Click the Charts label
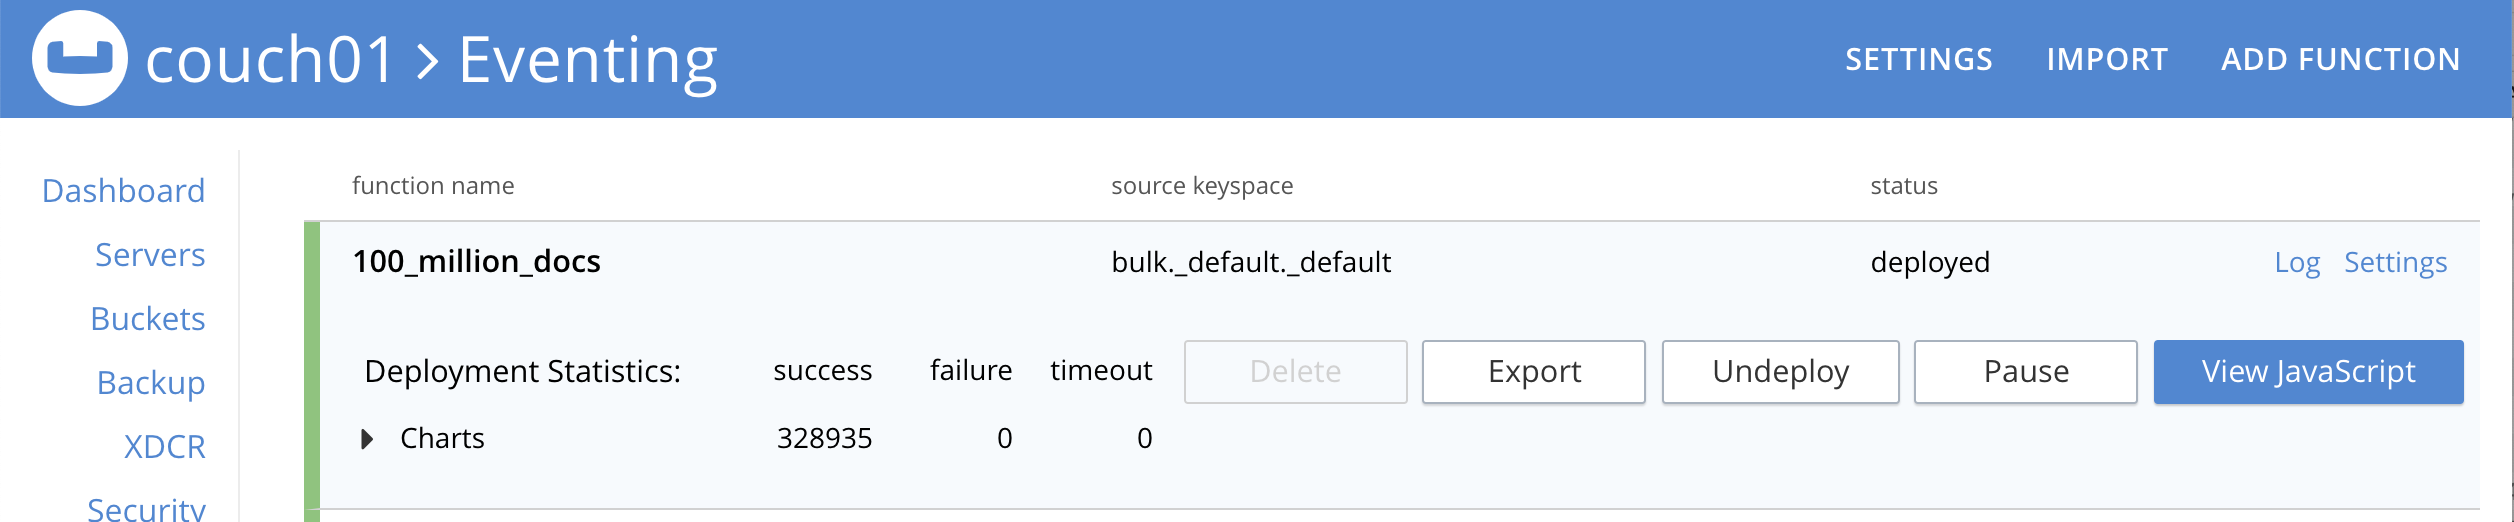Image resolution: width=2514 pixels, height=522 pixels. click(442, 438)
